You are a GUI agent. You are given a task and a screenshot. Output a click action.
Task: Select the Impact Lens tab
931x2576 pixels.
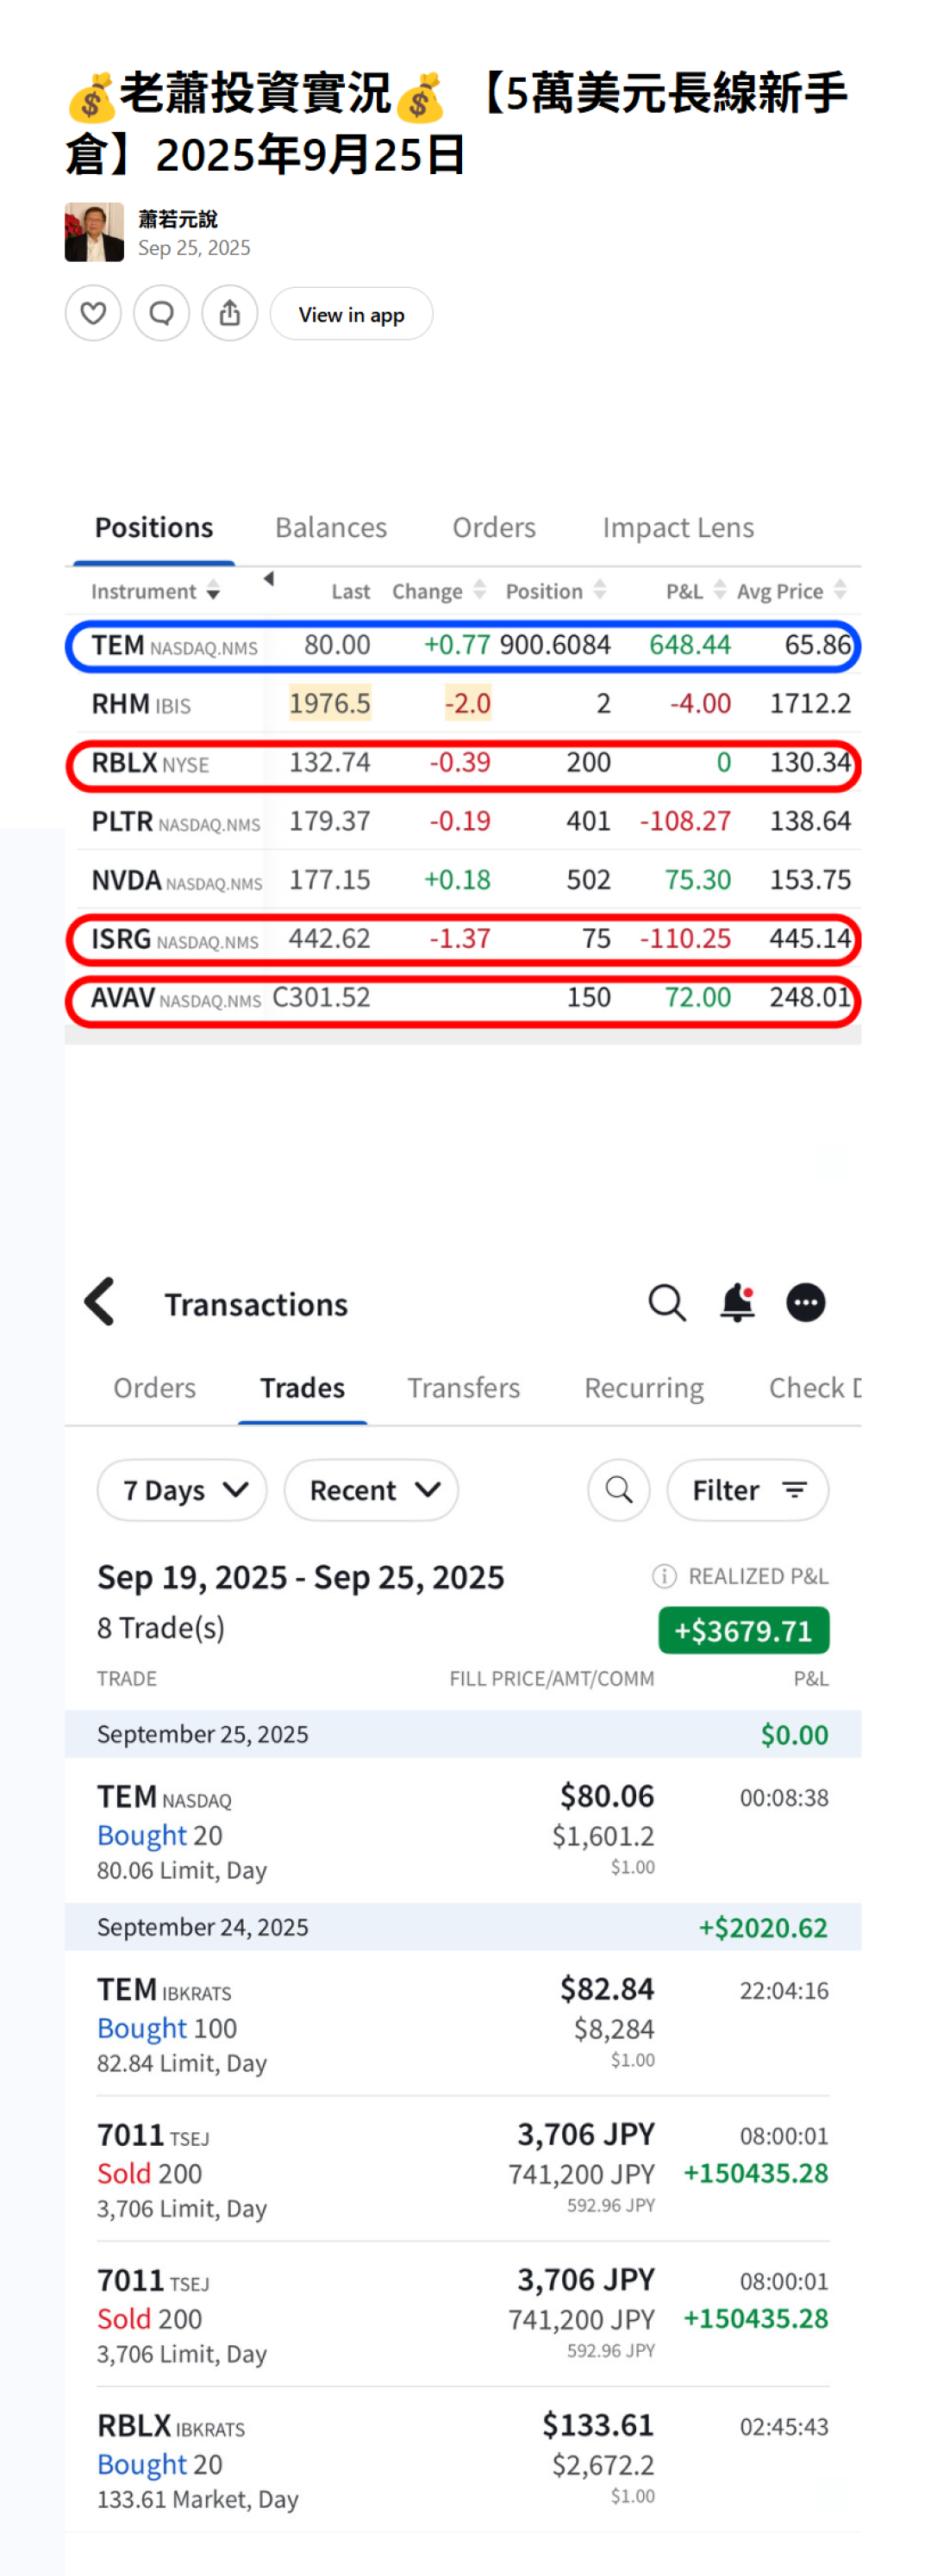tap(678, 527)
